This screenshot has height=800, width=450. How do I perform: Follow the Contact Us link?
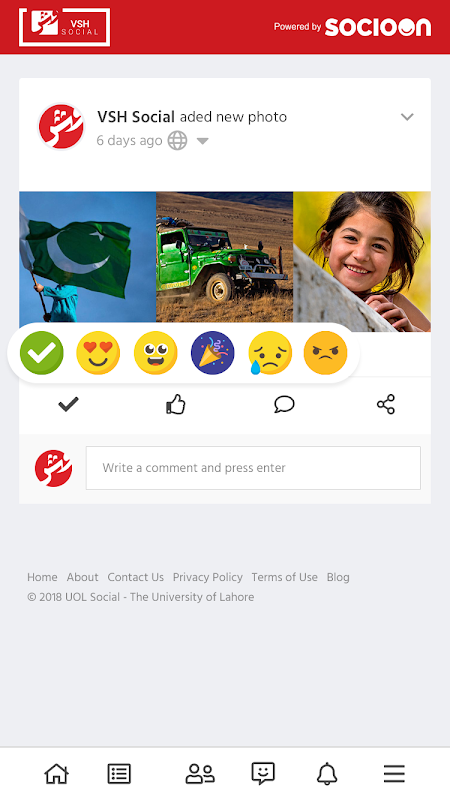point(136,577)
